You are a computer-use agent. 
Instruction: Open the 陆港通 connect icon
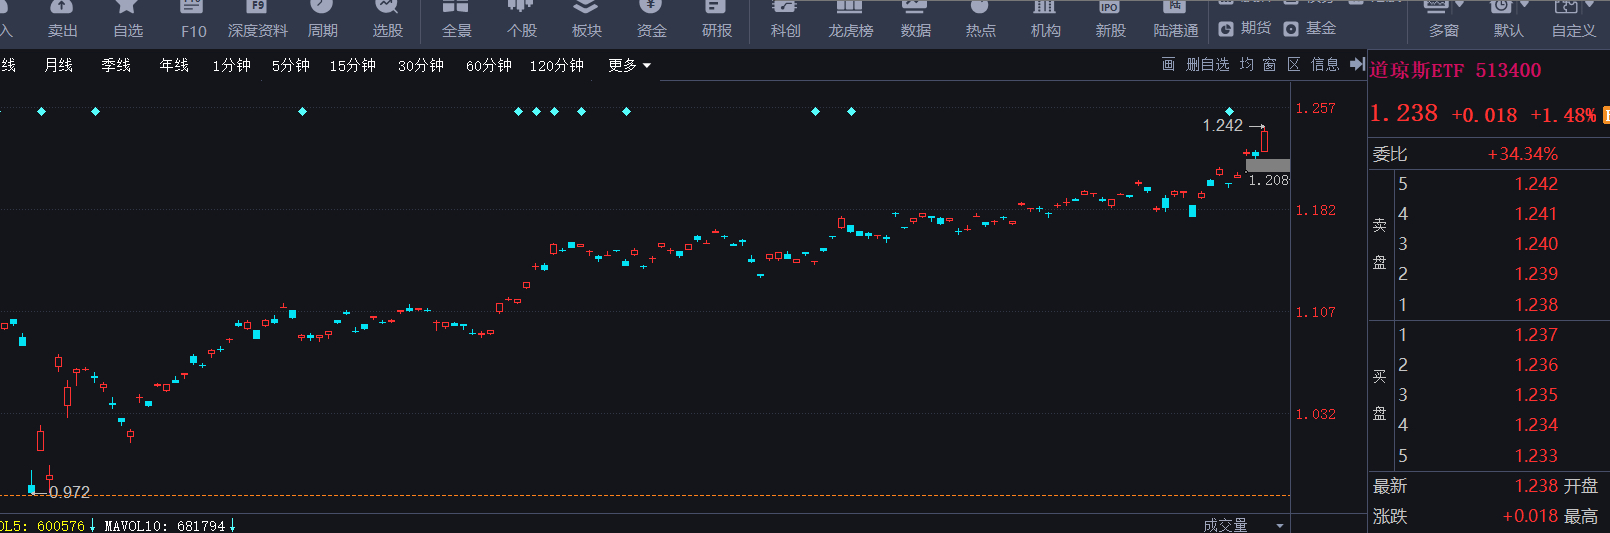coord(1175,20)
